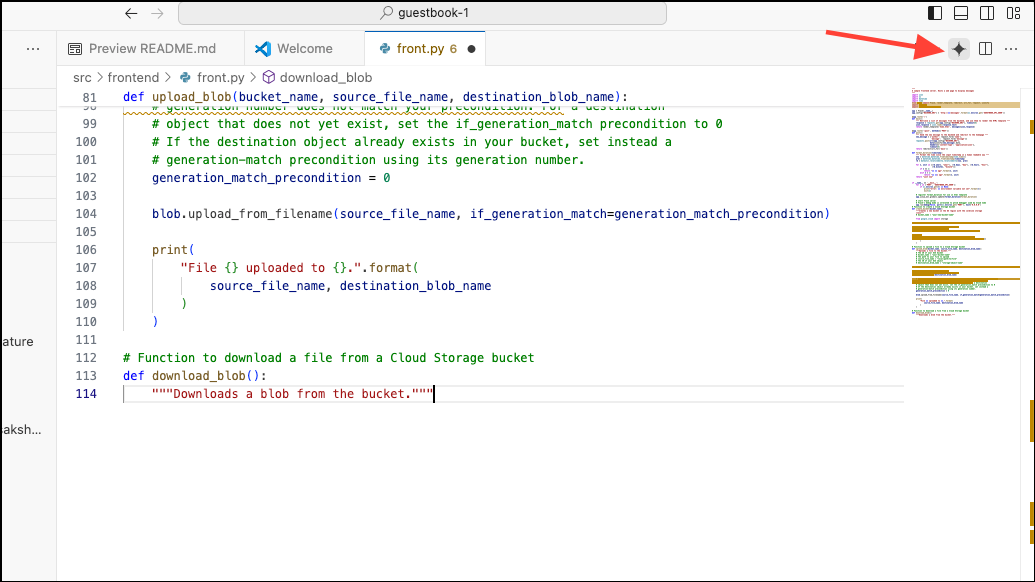Toggle the bottom panel visibility
The image size is (1035, 582).
(x=959, y=11)
